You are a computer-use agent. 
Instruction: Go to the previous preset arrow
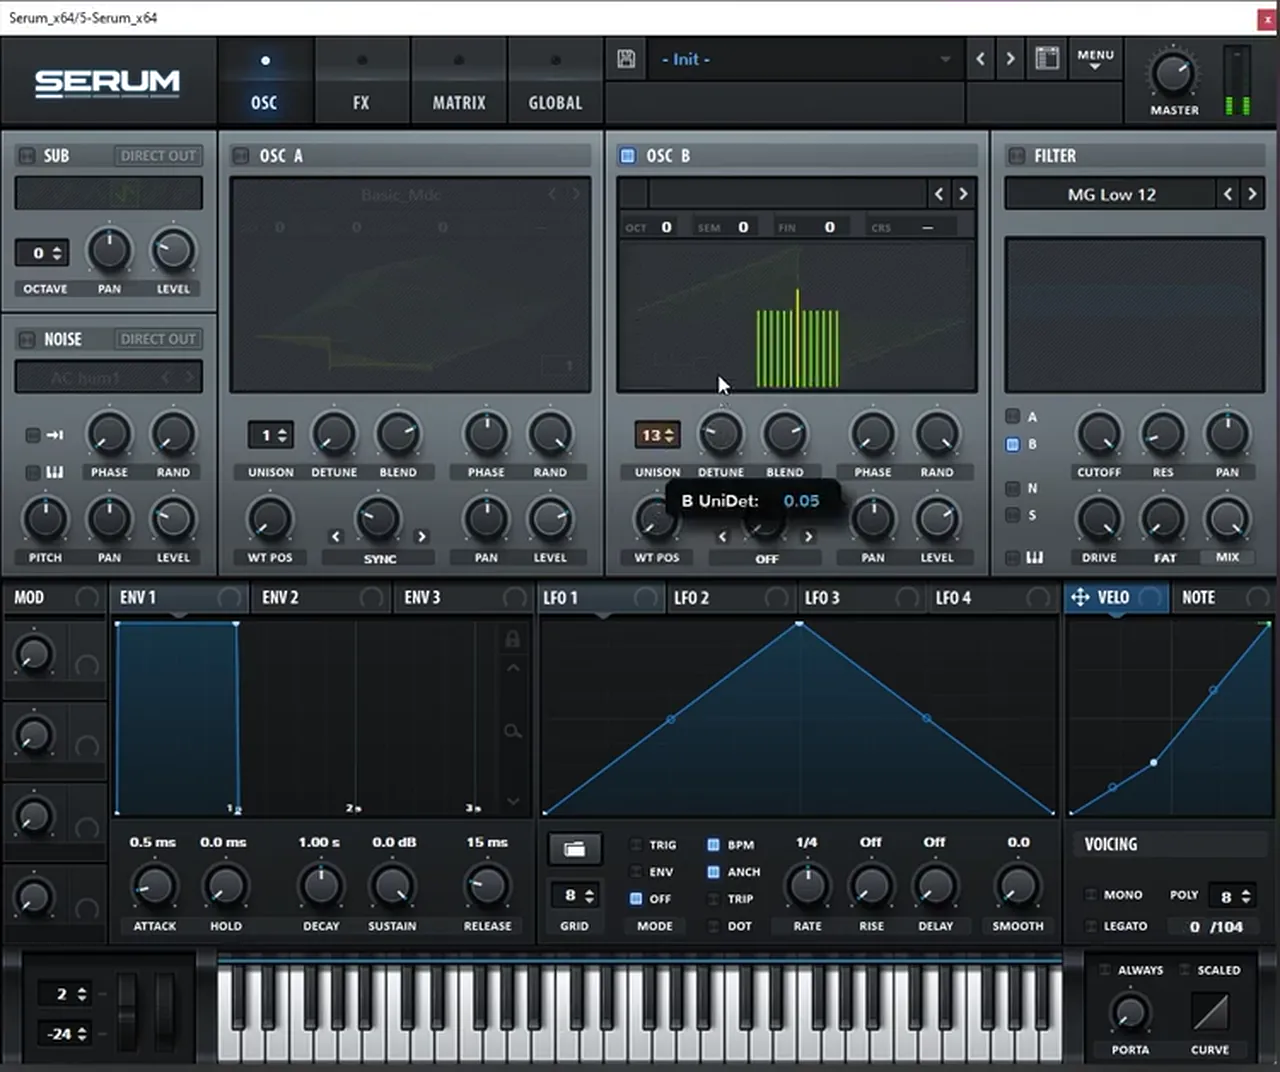tap(980, 59)
